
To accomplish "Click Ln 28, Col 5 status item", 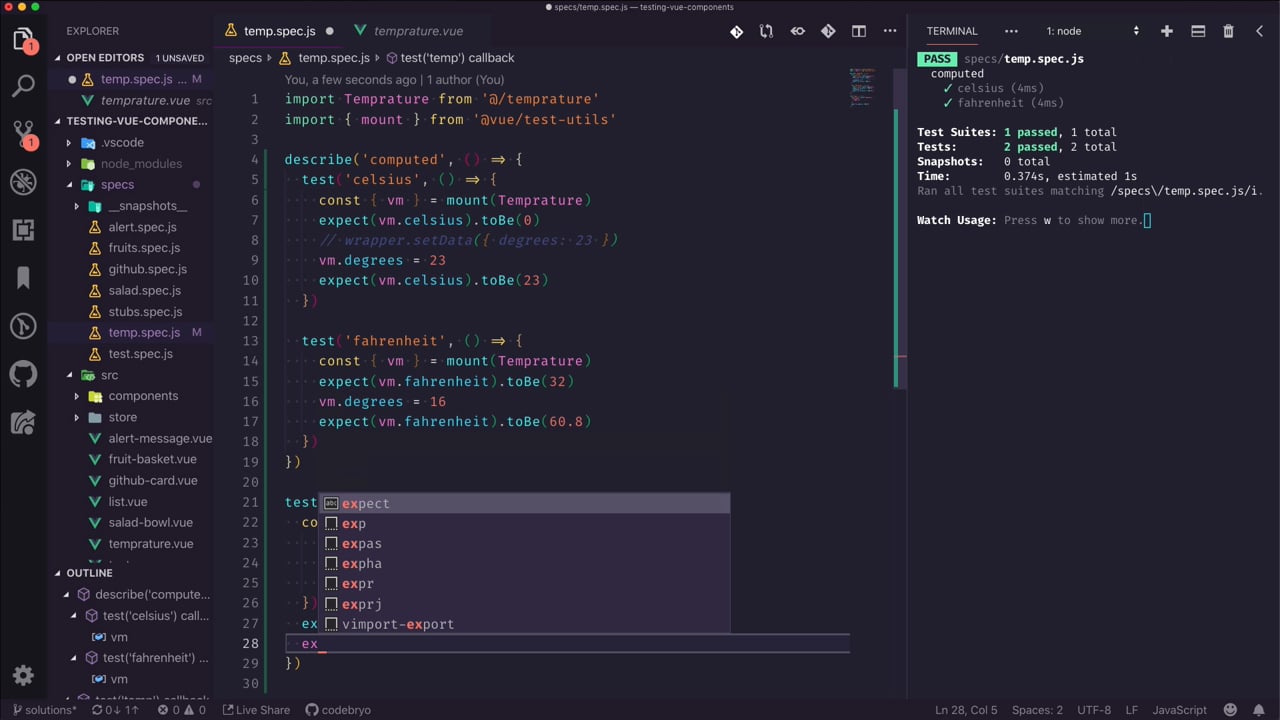I will tap(966, 710).
